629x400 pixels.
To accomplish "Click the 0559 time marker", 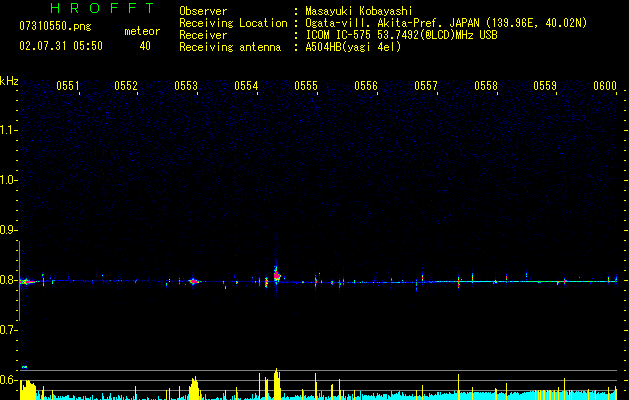I will 545,86.
